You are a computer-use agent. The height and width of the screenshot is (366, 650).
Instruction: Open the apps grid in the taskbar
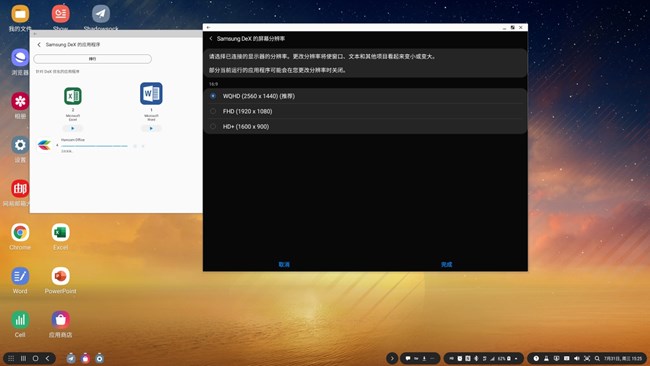pyautogui.click(x=11, y=359)
